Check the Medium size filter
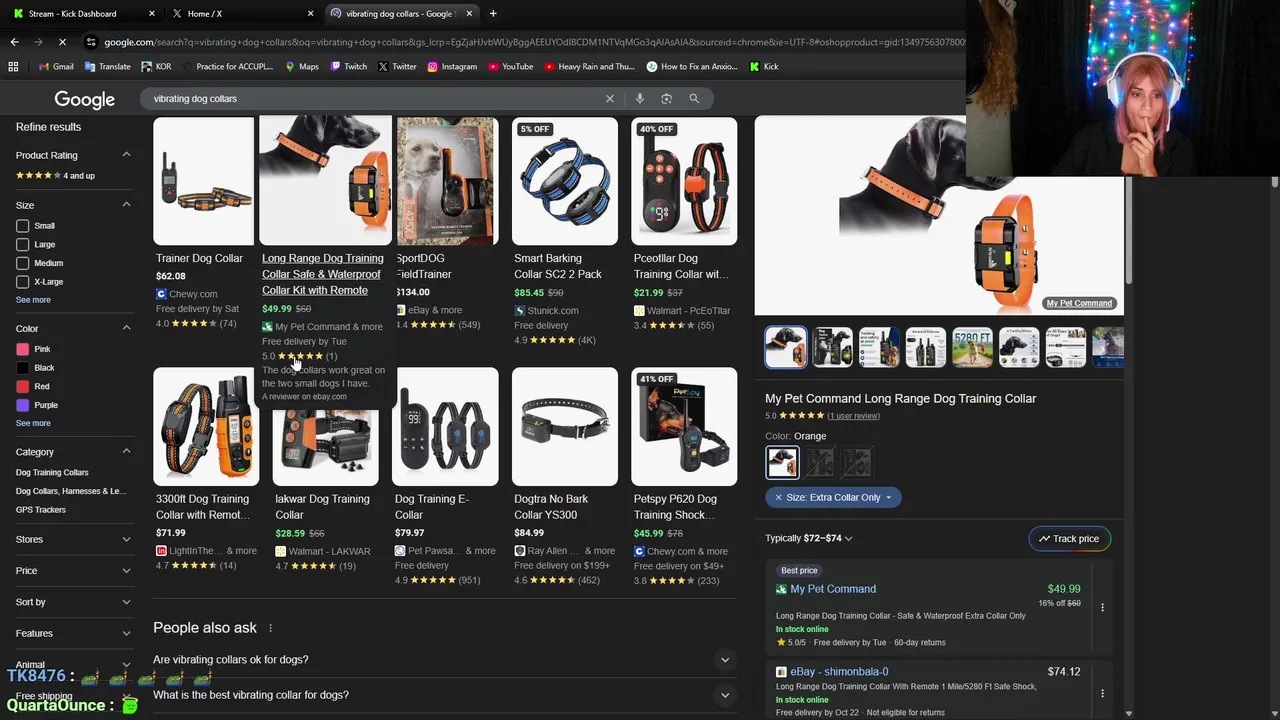The image size is (1280, 720). (x=22, y=263)
